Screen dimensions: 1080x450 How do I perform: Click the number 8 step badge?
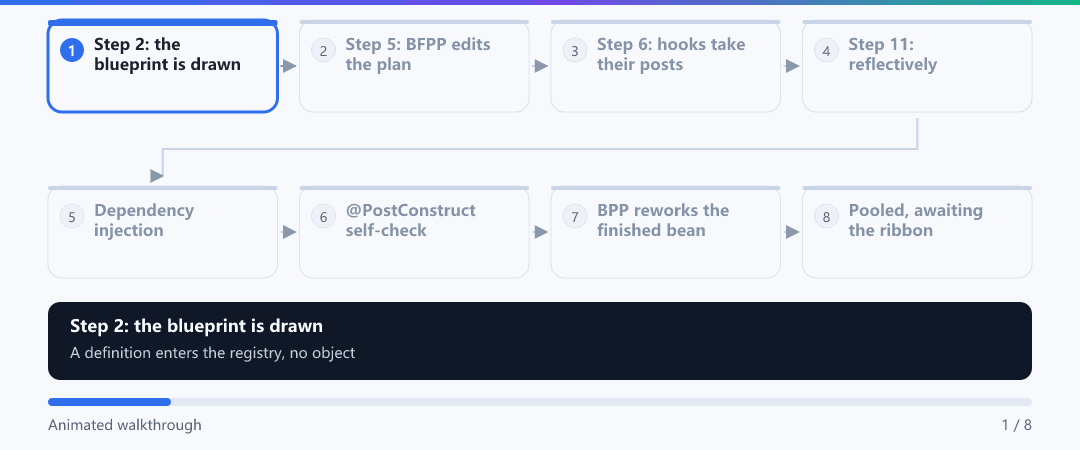(826, 216)
